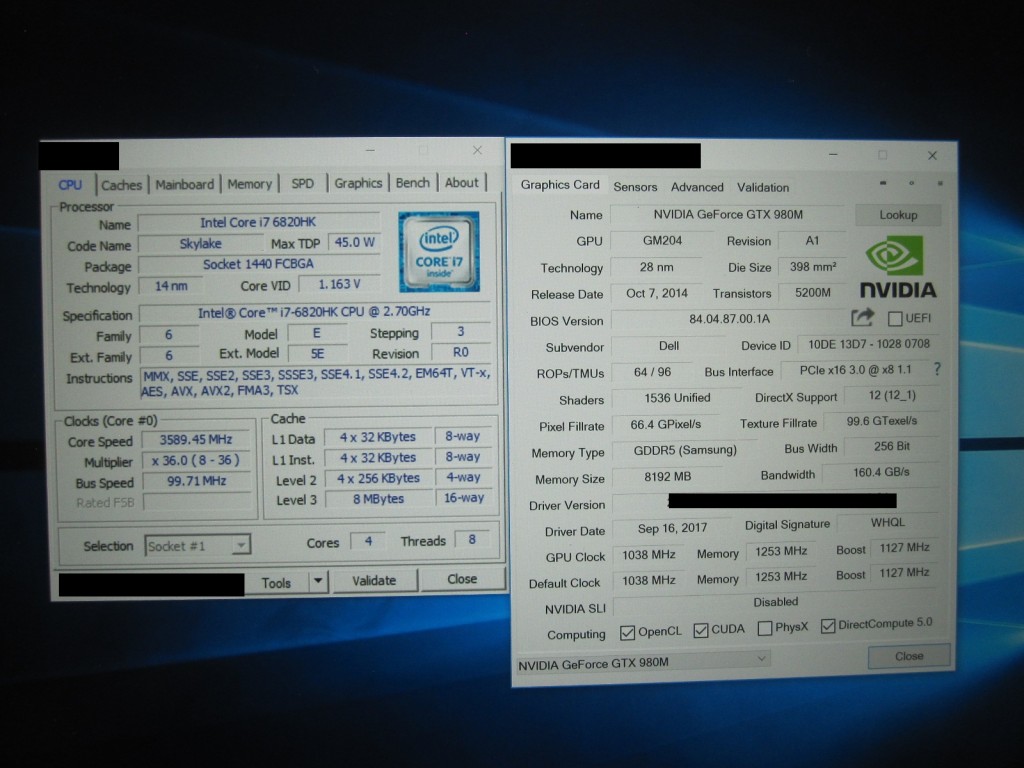The height and width of the screenshot is (768, 1024).
Task: Click the Bus Speed value 99.71 MHz
Action: [196, 481]
